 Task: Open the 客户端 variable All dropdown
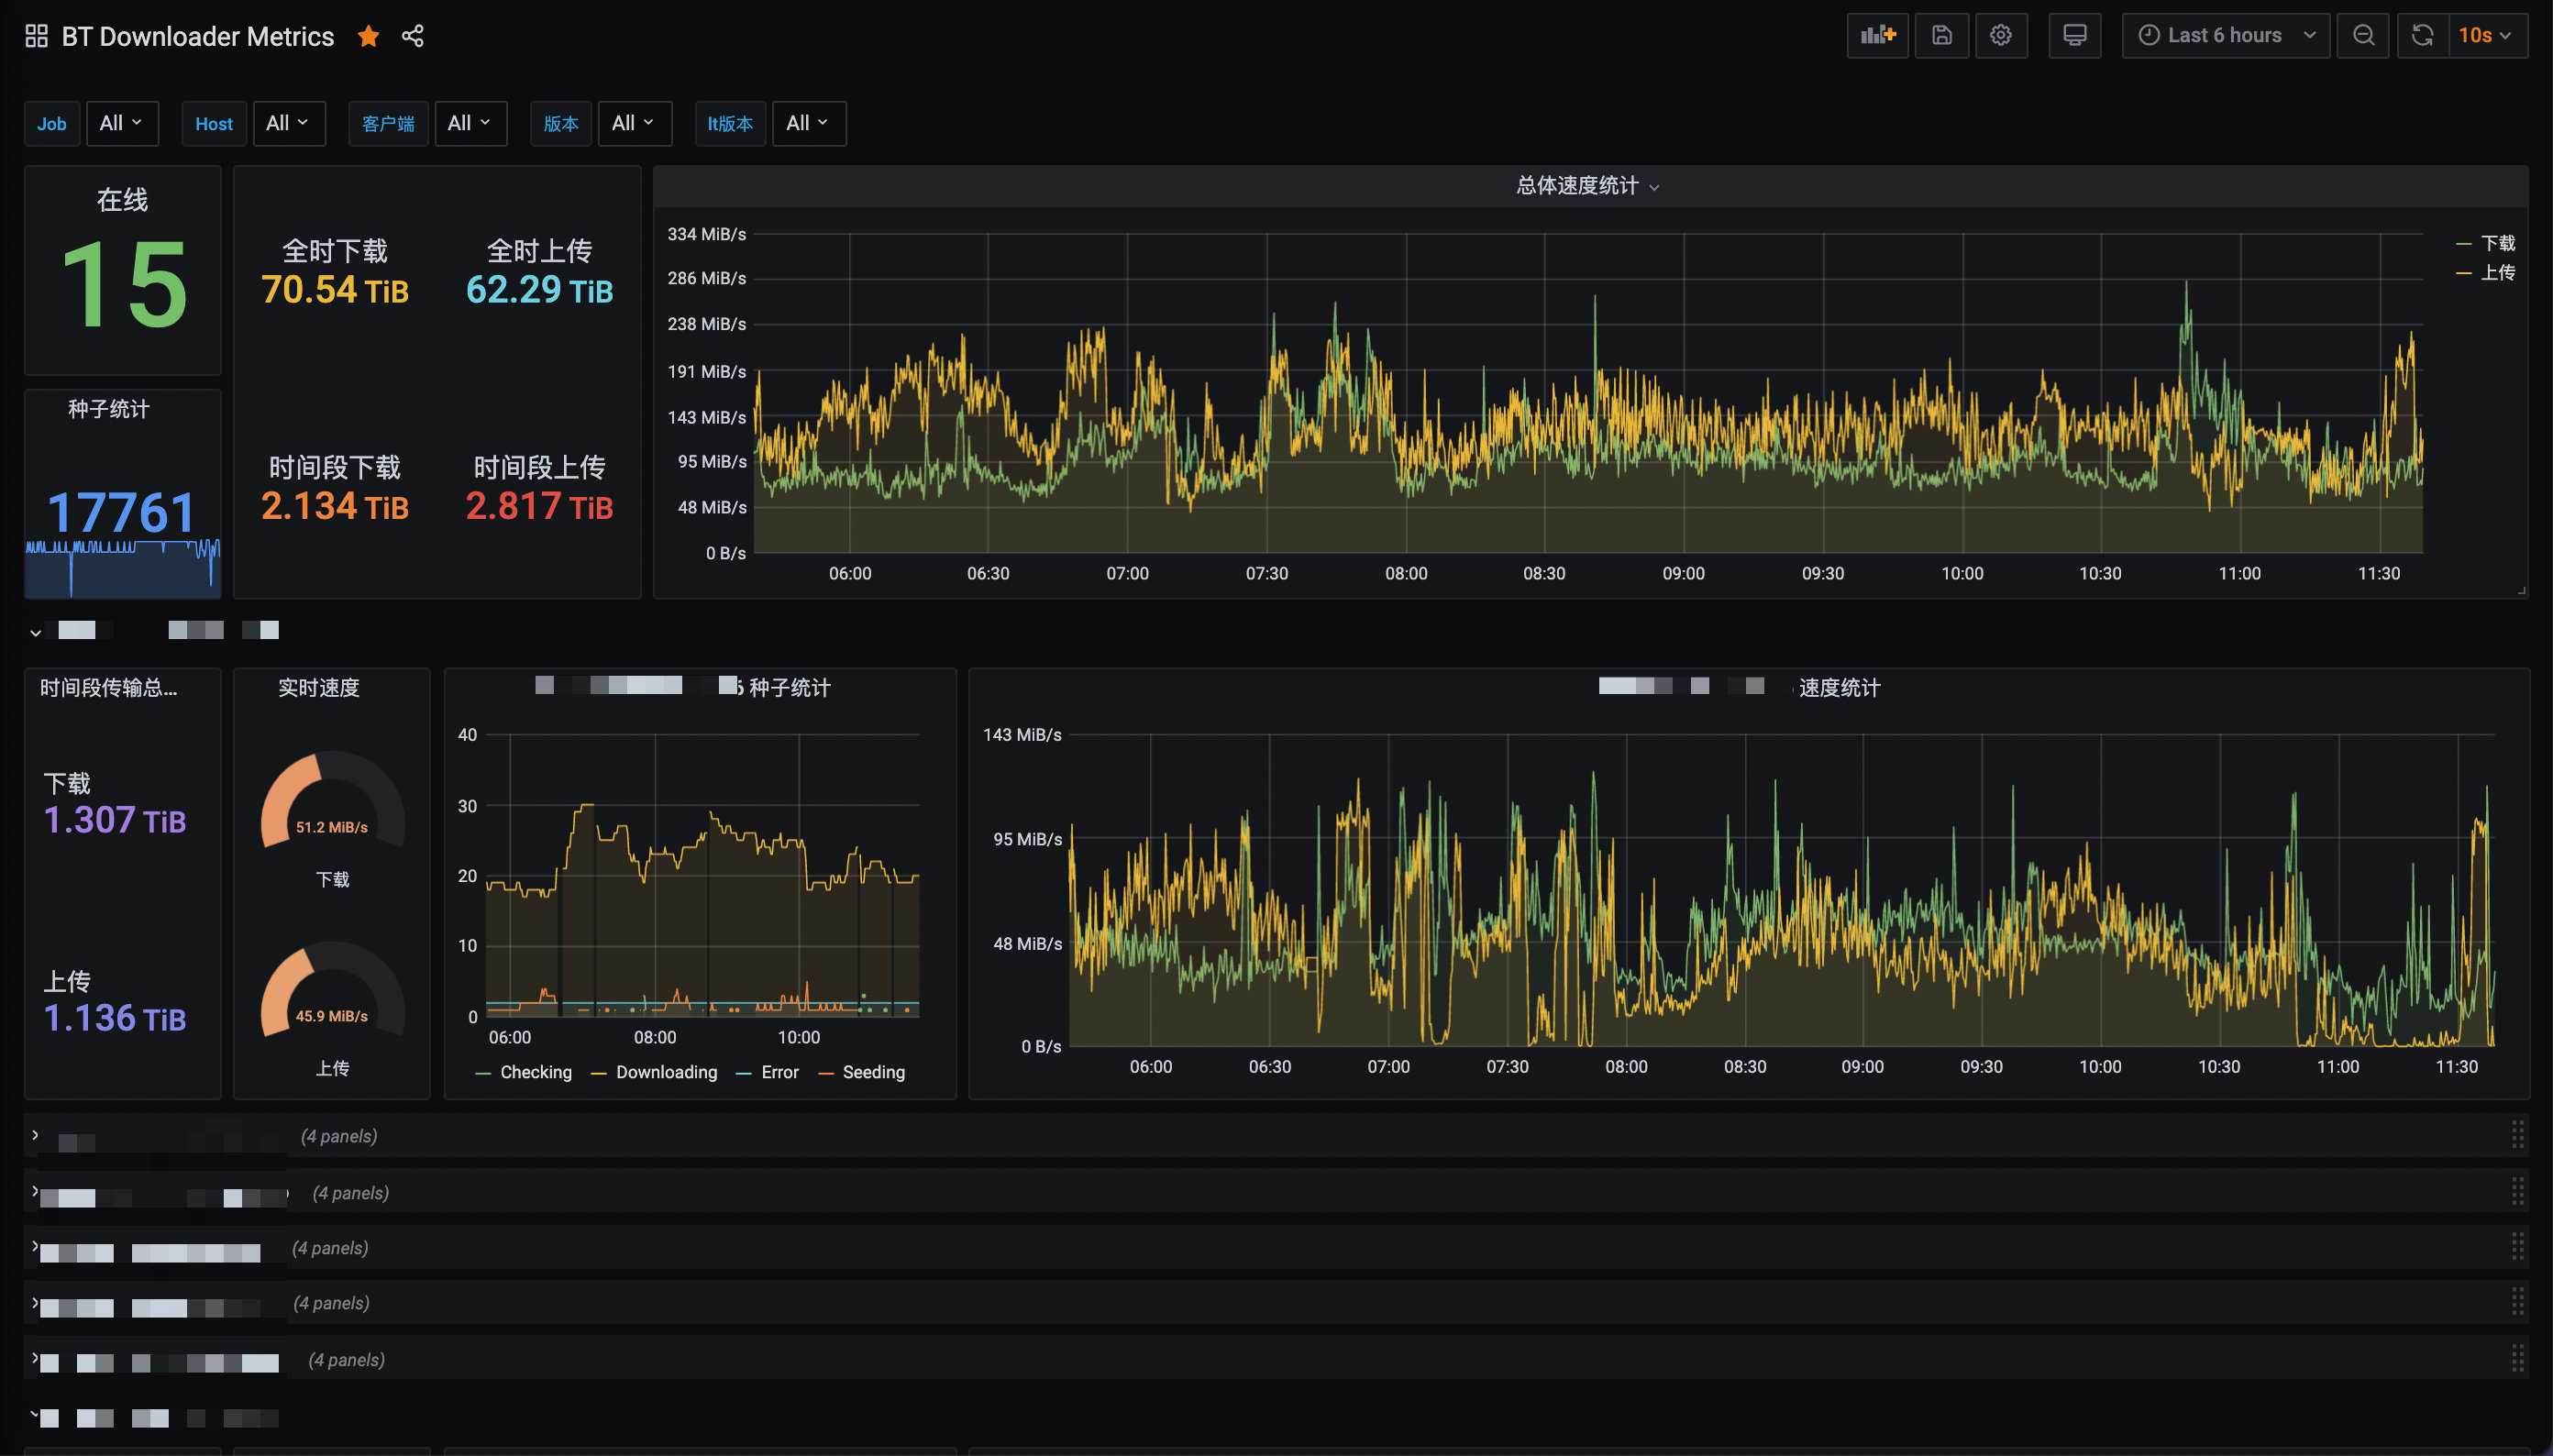pyautogui.click(x=470, y=123)
